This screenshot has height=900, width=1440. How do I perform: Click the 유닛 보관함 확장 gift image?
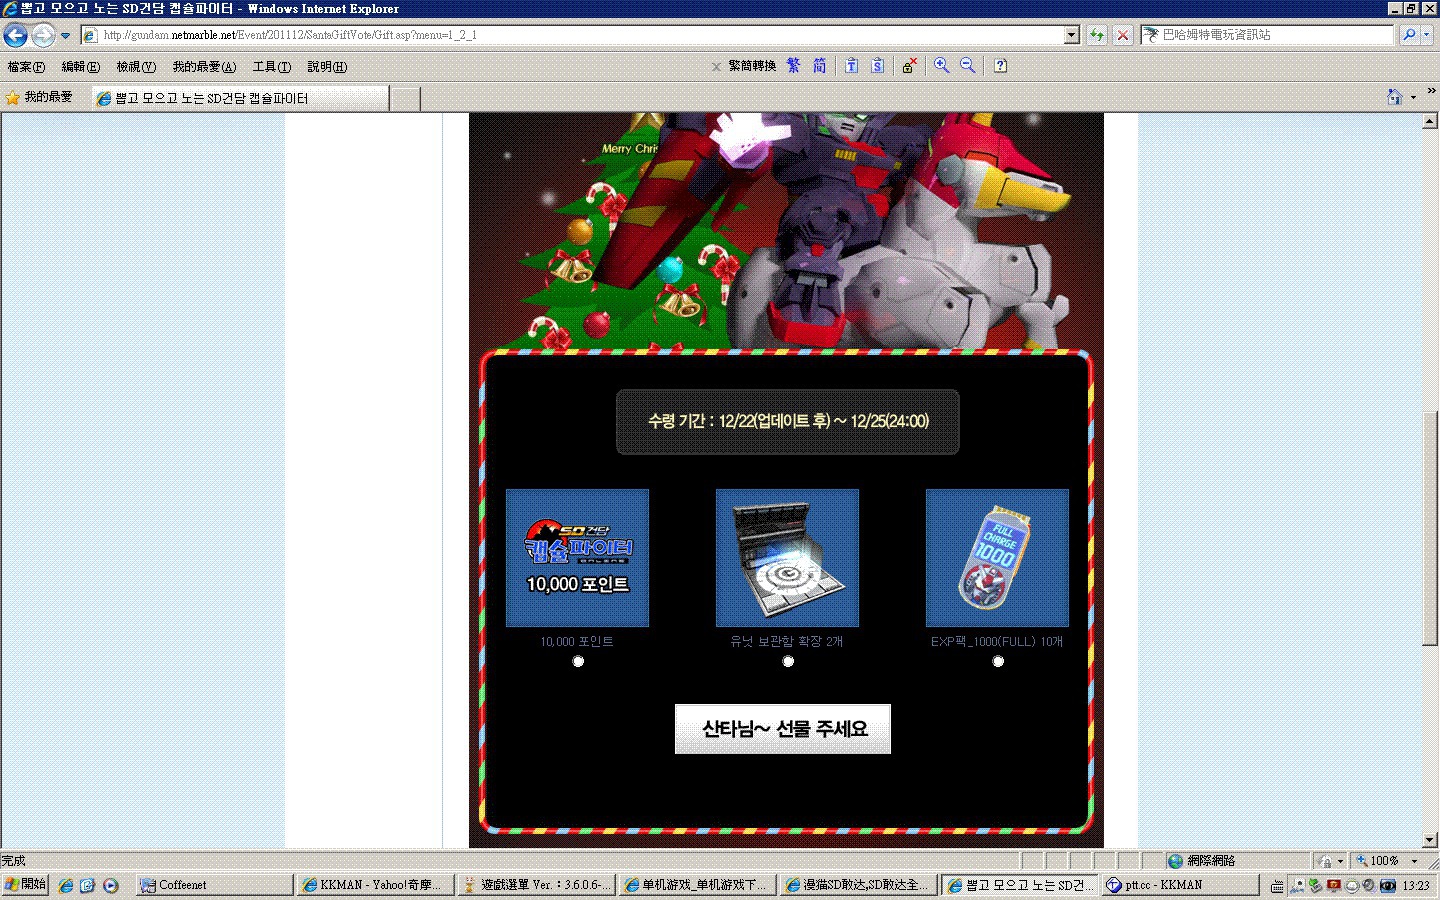(787, 558)
